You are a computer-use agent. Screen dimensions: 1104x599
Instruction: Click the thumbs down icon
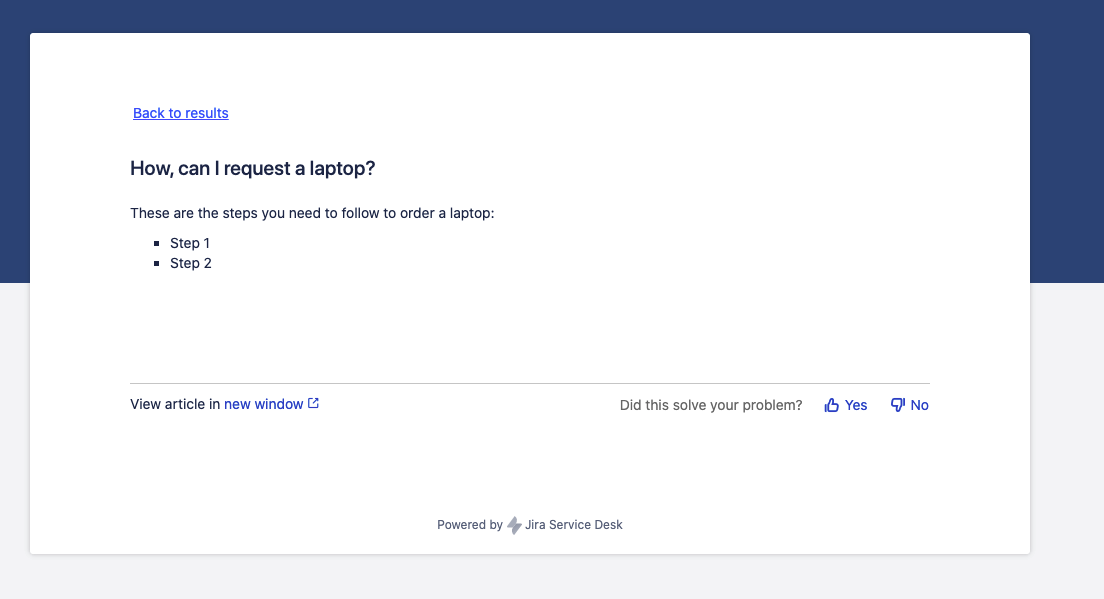(x=898, y=405)
